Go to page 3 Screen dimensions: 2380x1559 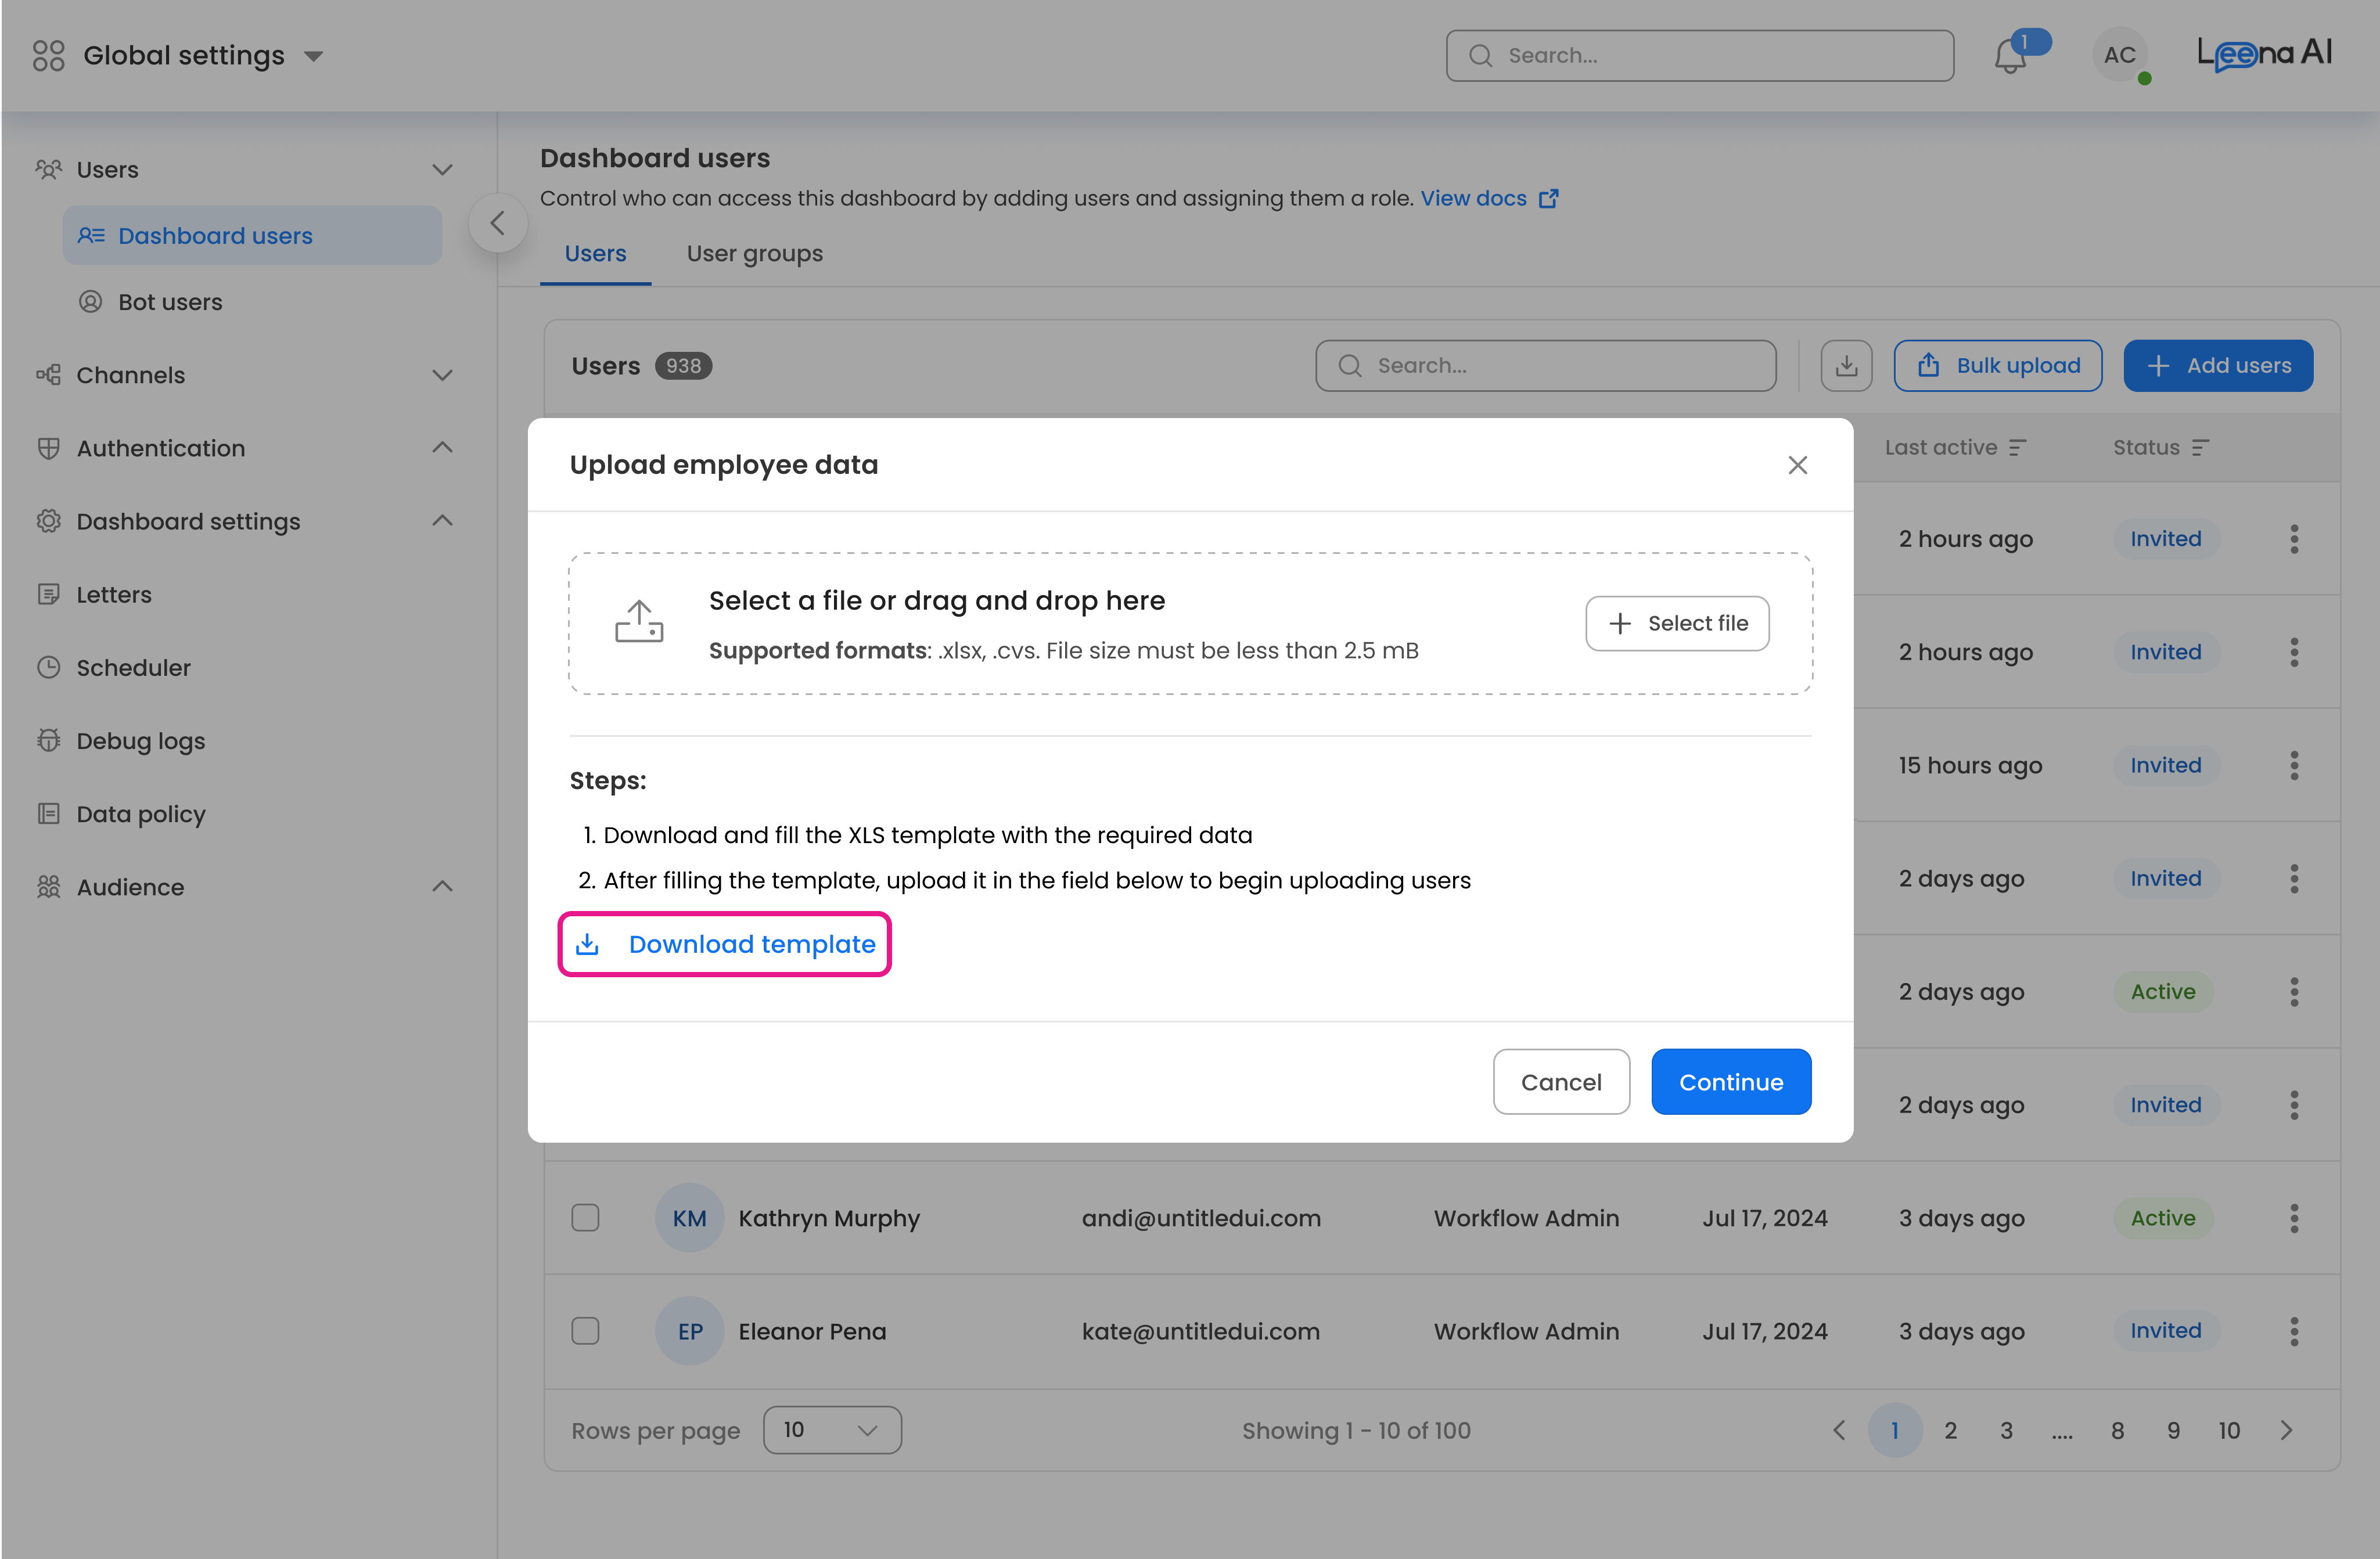click(2006, 1431)
